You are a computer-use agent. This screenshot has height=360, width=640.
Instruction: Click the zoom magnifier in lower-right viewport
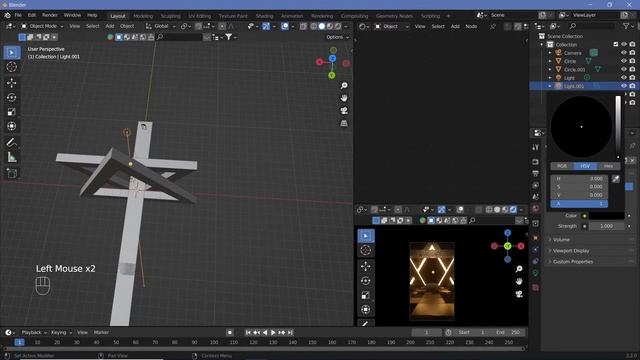tap(519, 269)
